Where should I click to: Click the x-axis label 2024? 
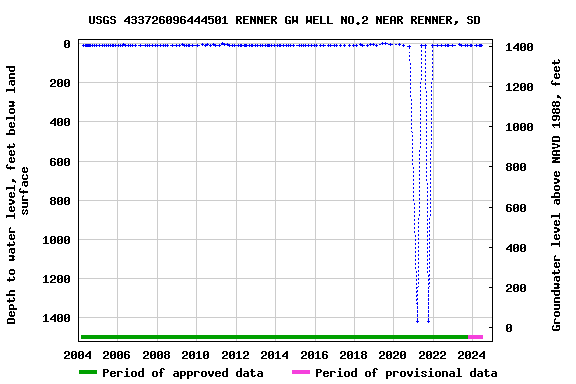[472, 355]
